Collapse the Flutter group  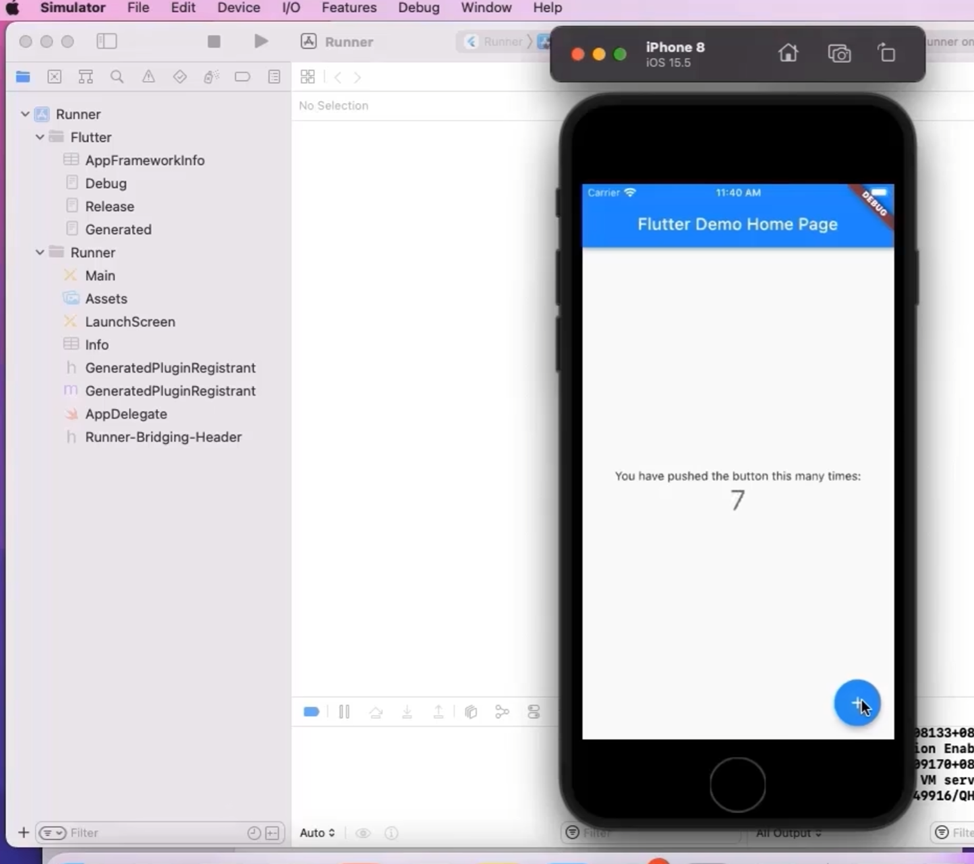pos(40,137)
